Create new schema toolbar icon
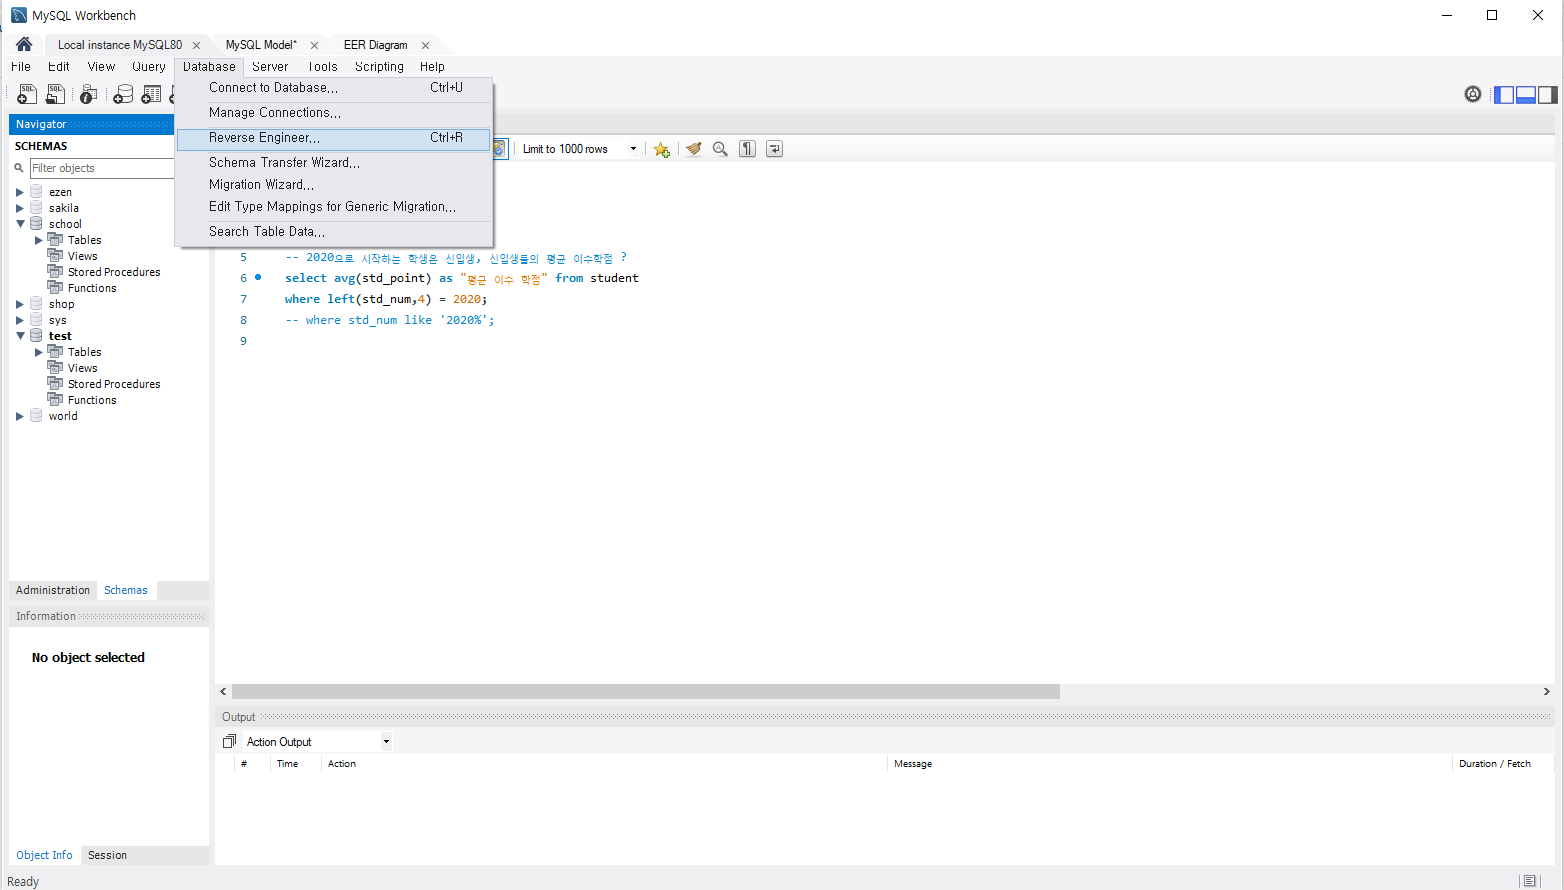 pos(123,94)
